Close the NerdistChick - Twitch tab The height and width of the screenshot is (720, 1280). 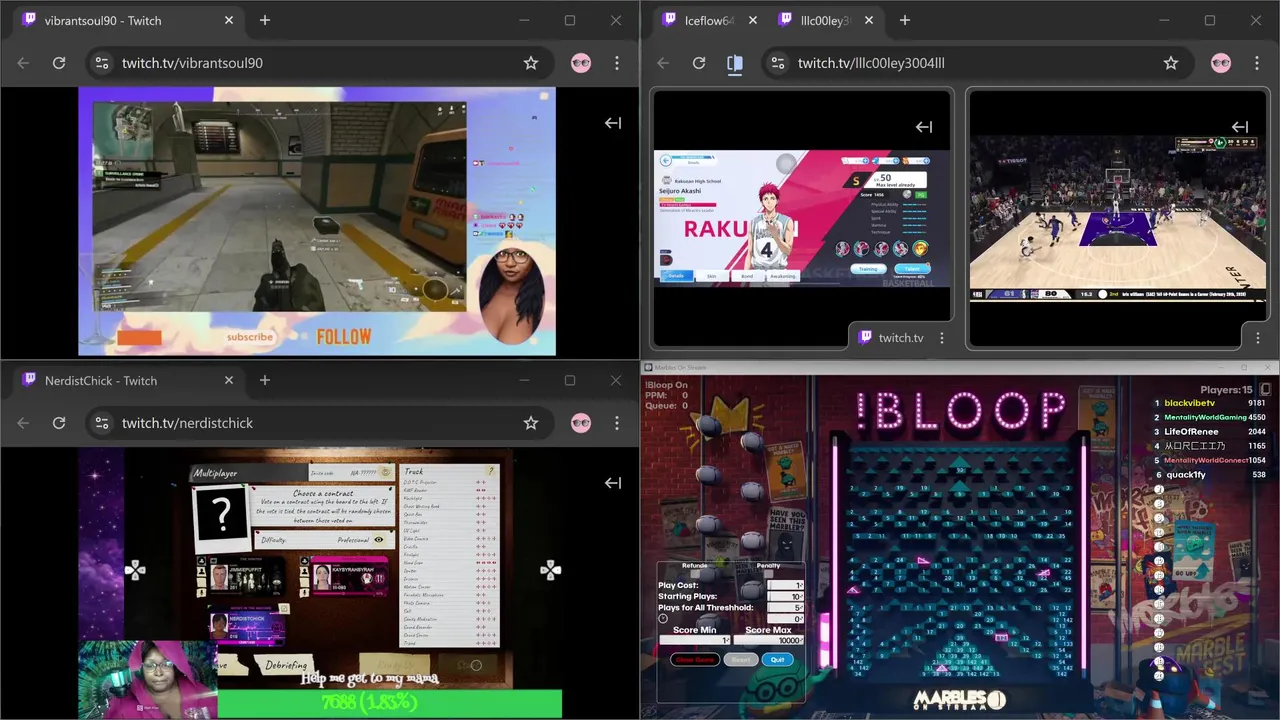(x=229, y=381)
